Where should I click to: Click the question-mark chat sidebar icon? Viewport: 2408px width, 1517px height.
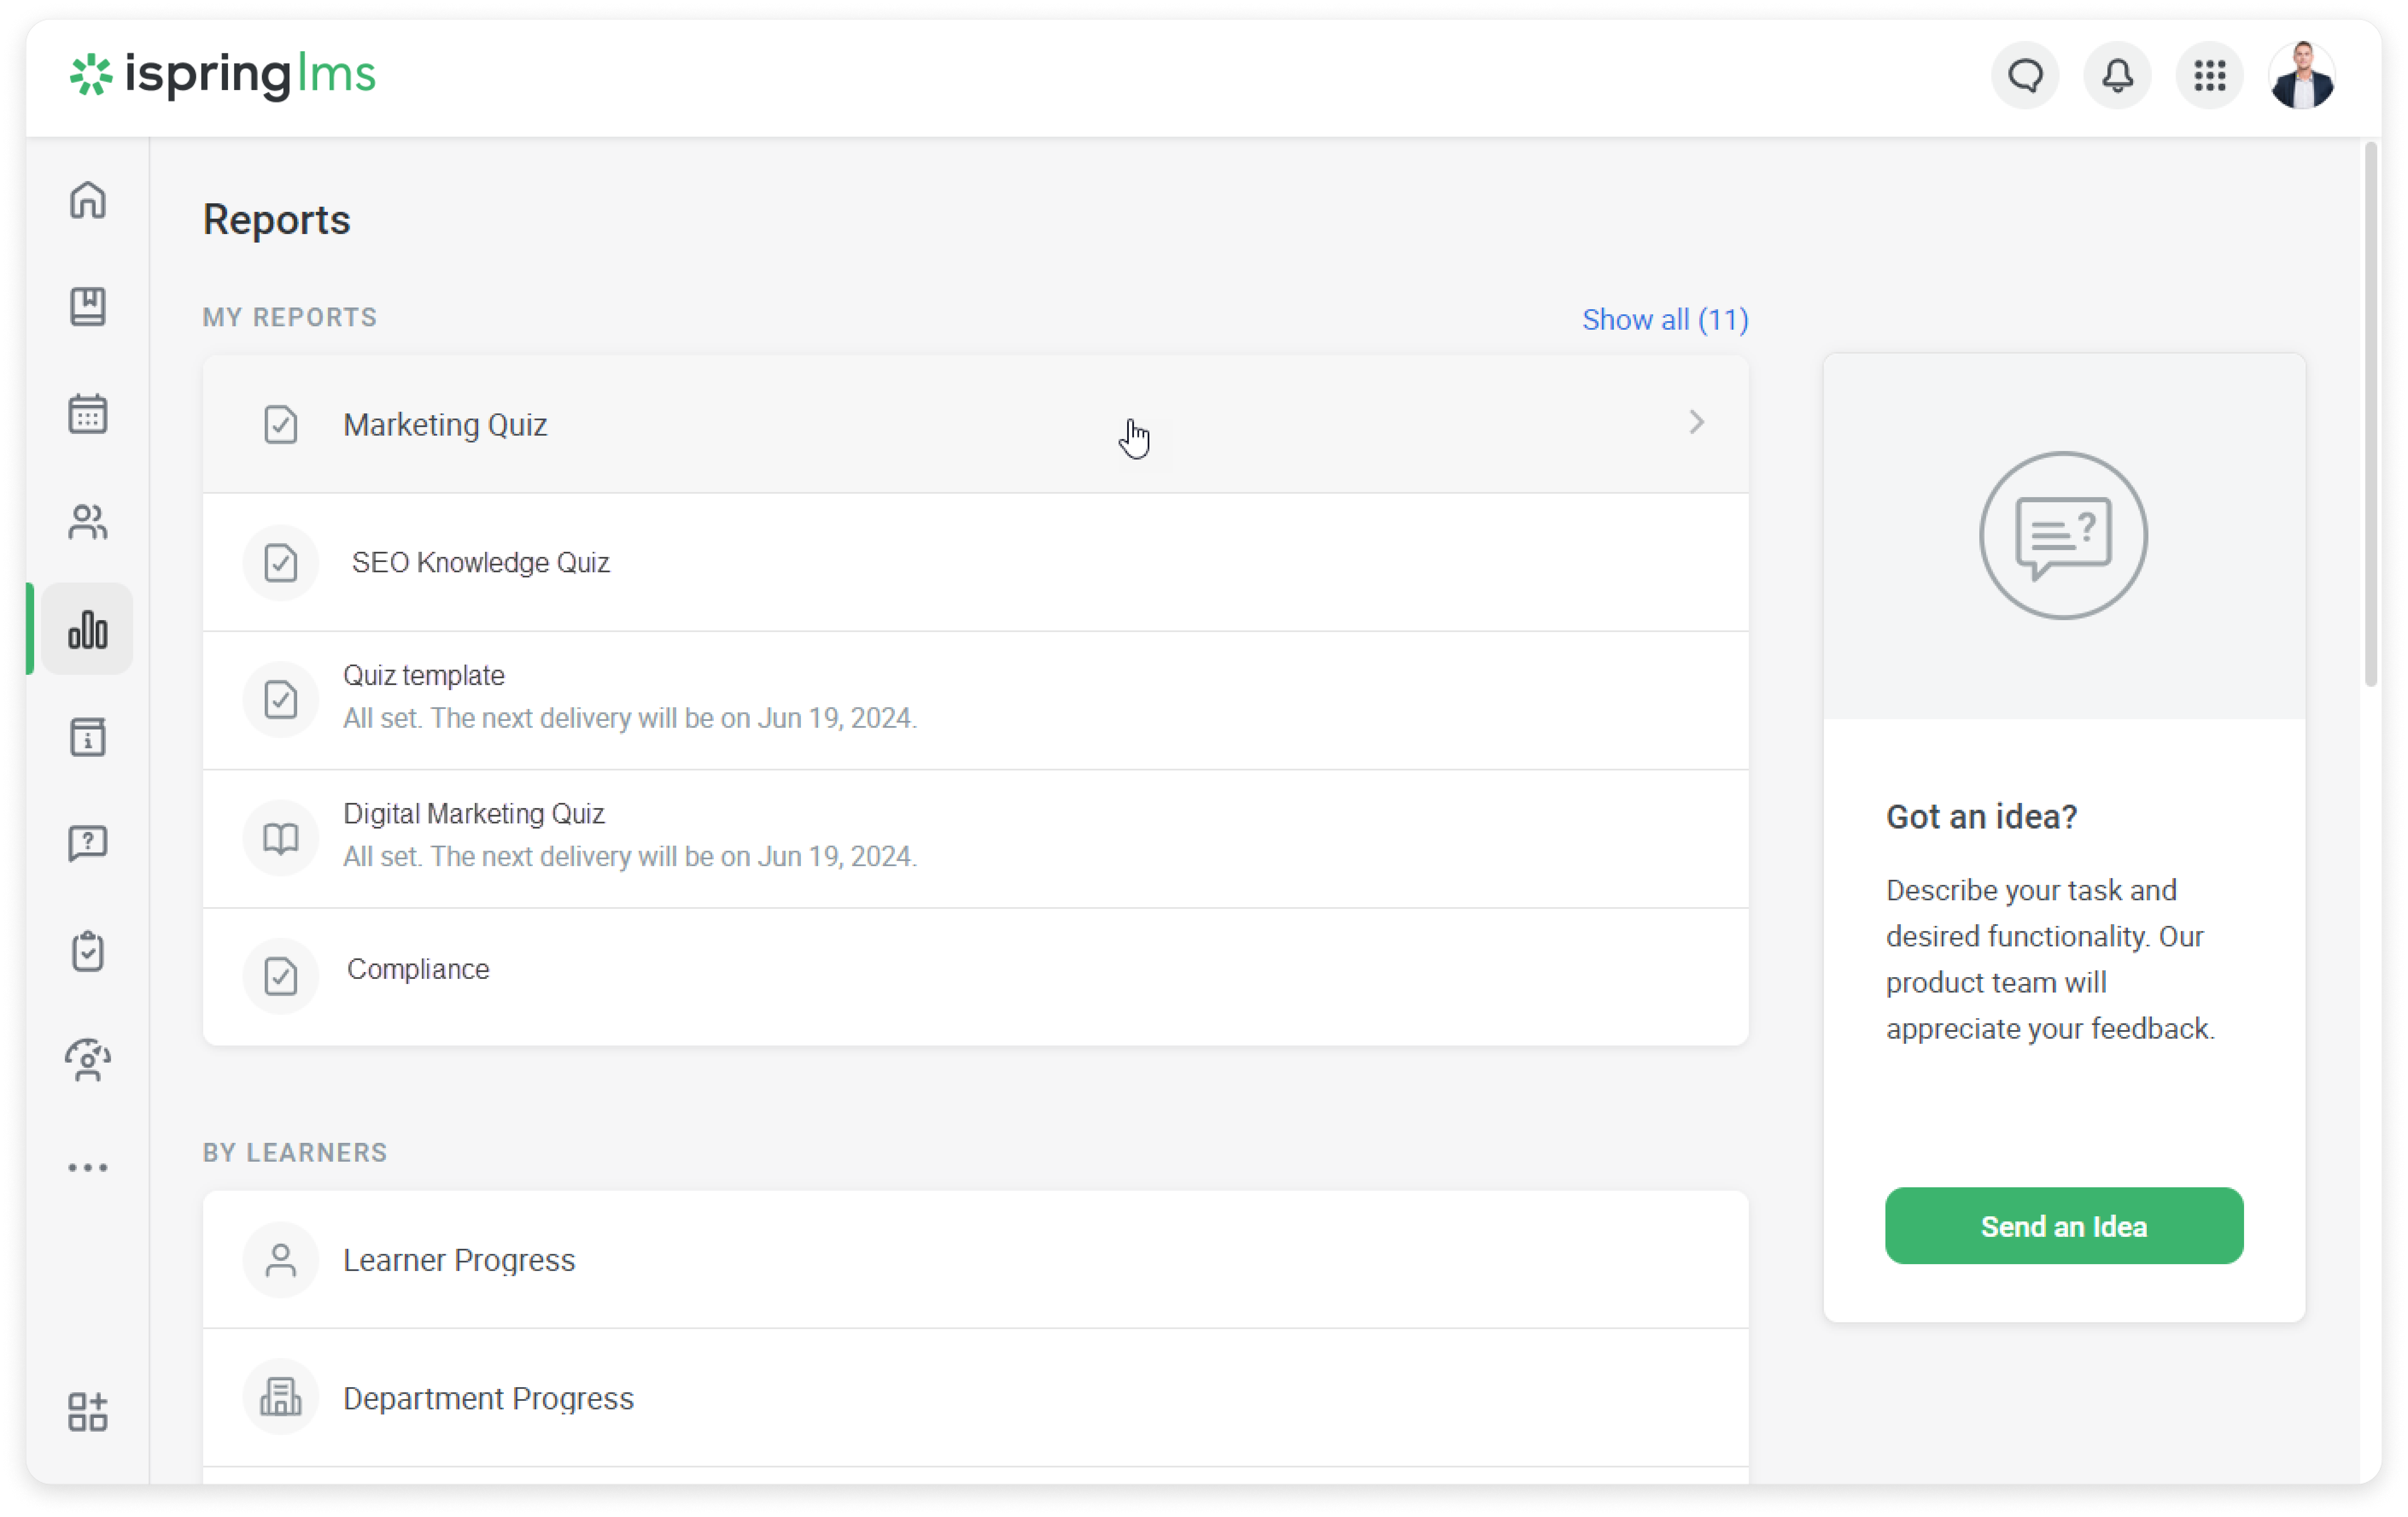coord(88,843)
